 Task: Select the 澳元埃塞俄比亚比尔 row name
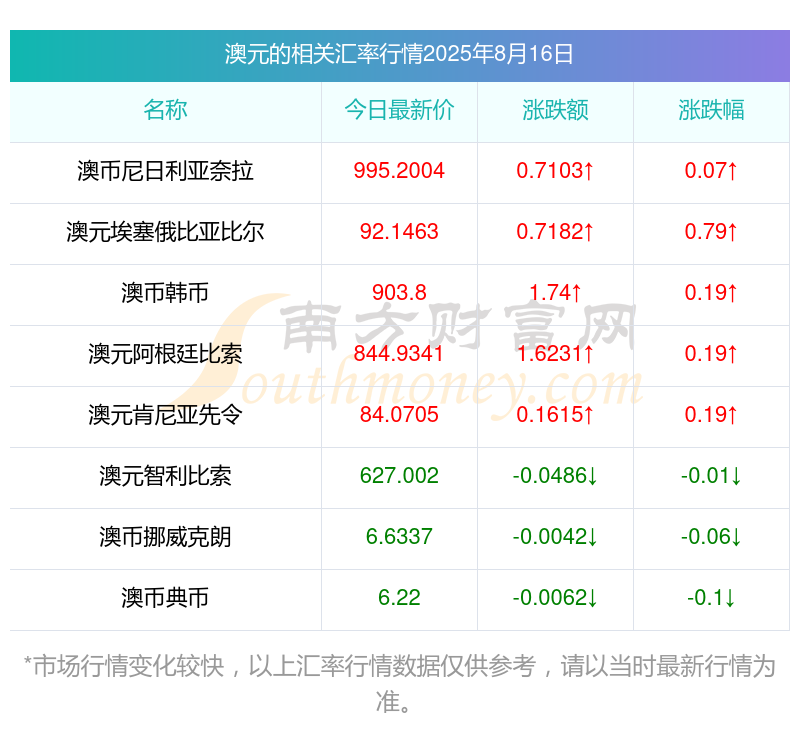[165, 232]
